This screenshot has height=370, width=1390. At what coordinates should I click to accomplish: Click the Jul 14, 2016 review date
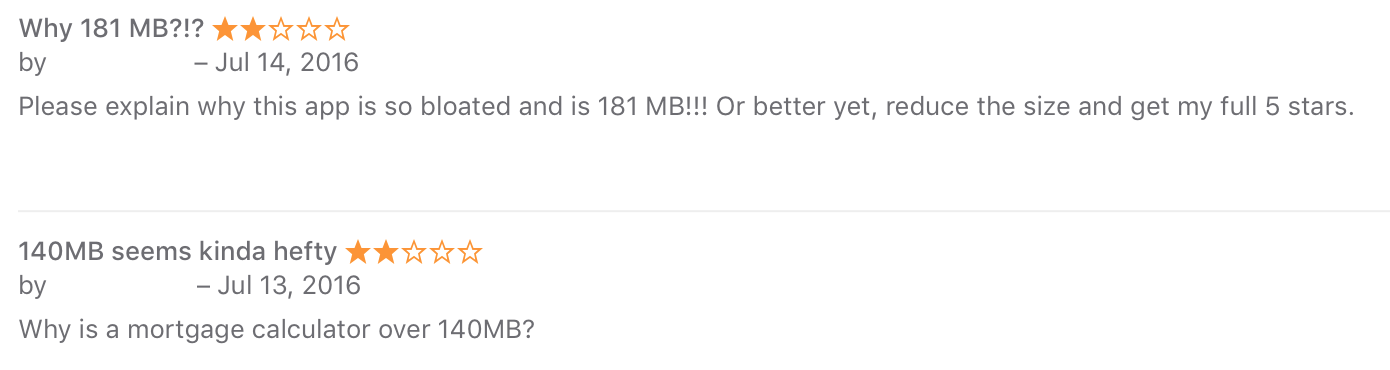pos(286,63)
